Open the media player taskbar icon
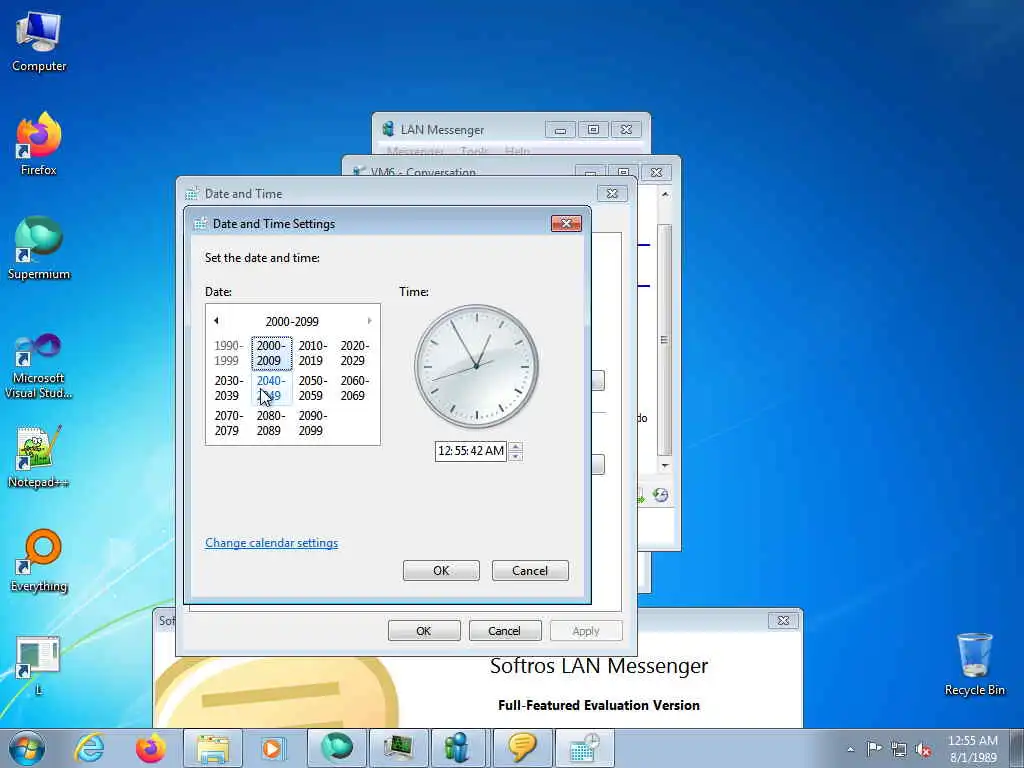1024x768 pixels. pos(273,748)
